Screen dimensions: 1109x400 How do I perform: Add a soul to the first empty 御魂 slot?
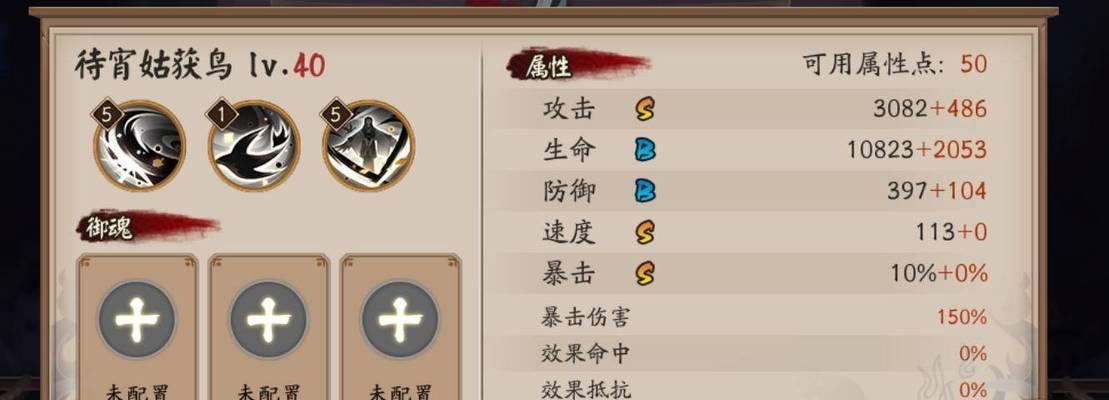coord(137,319)
